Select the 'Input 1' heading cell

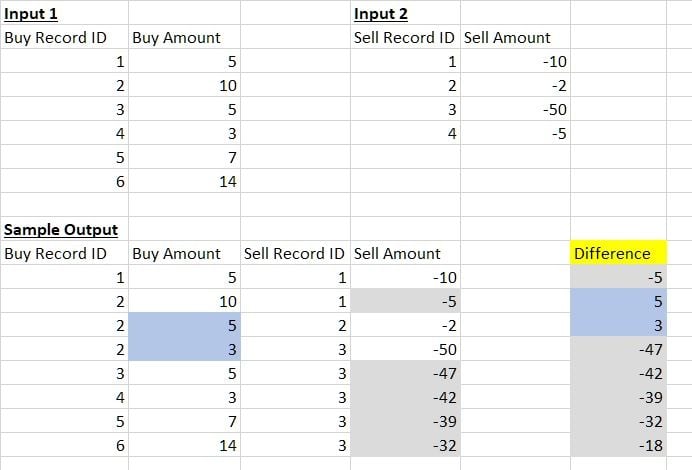point(64,13)
